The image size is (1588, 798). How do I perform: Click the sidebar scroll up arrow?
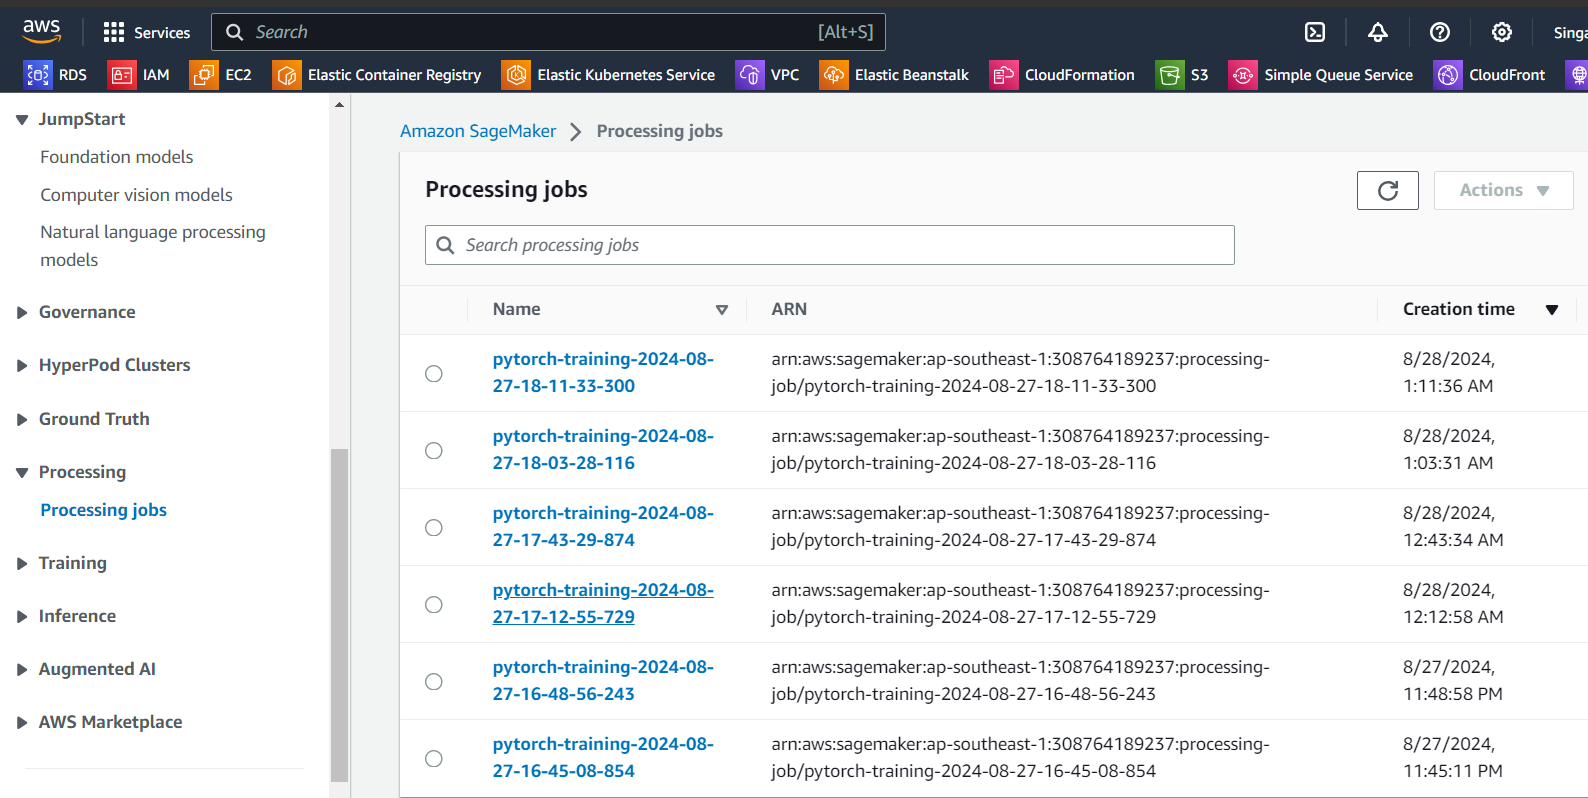[x=339, y=104]
